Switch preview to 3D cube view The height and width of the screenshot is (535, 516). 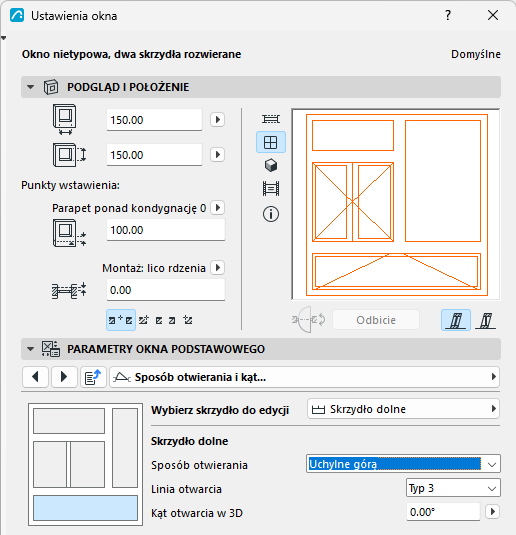[271, 165]
